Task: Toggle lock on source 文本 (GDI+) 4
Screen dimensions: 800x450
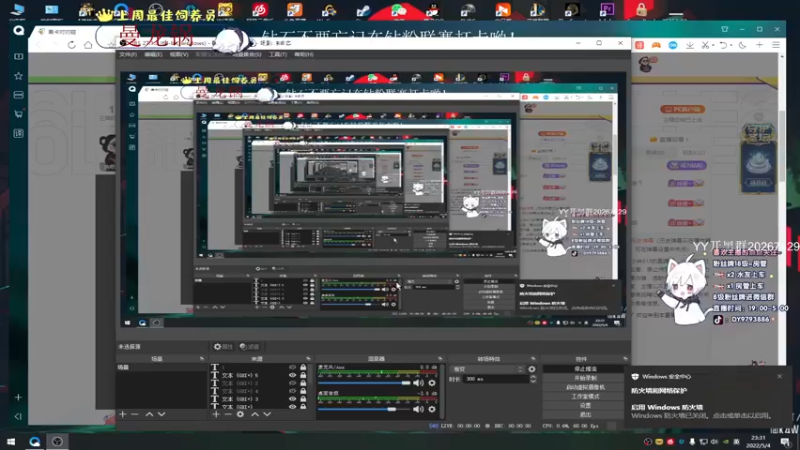Action: pyautogui.click(x=303, y=391)
